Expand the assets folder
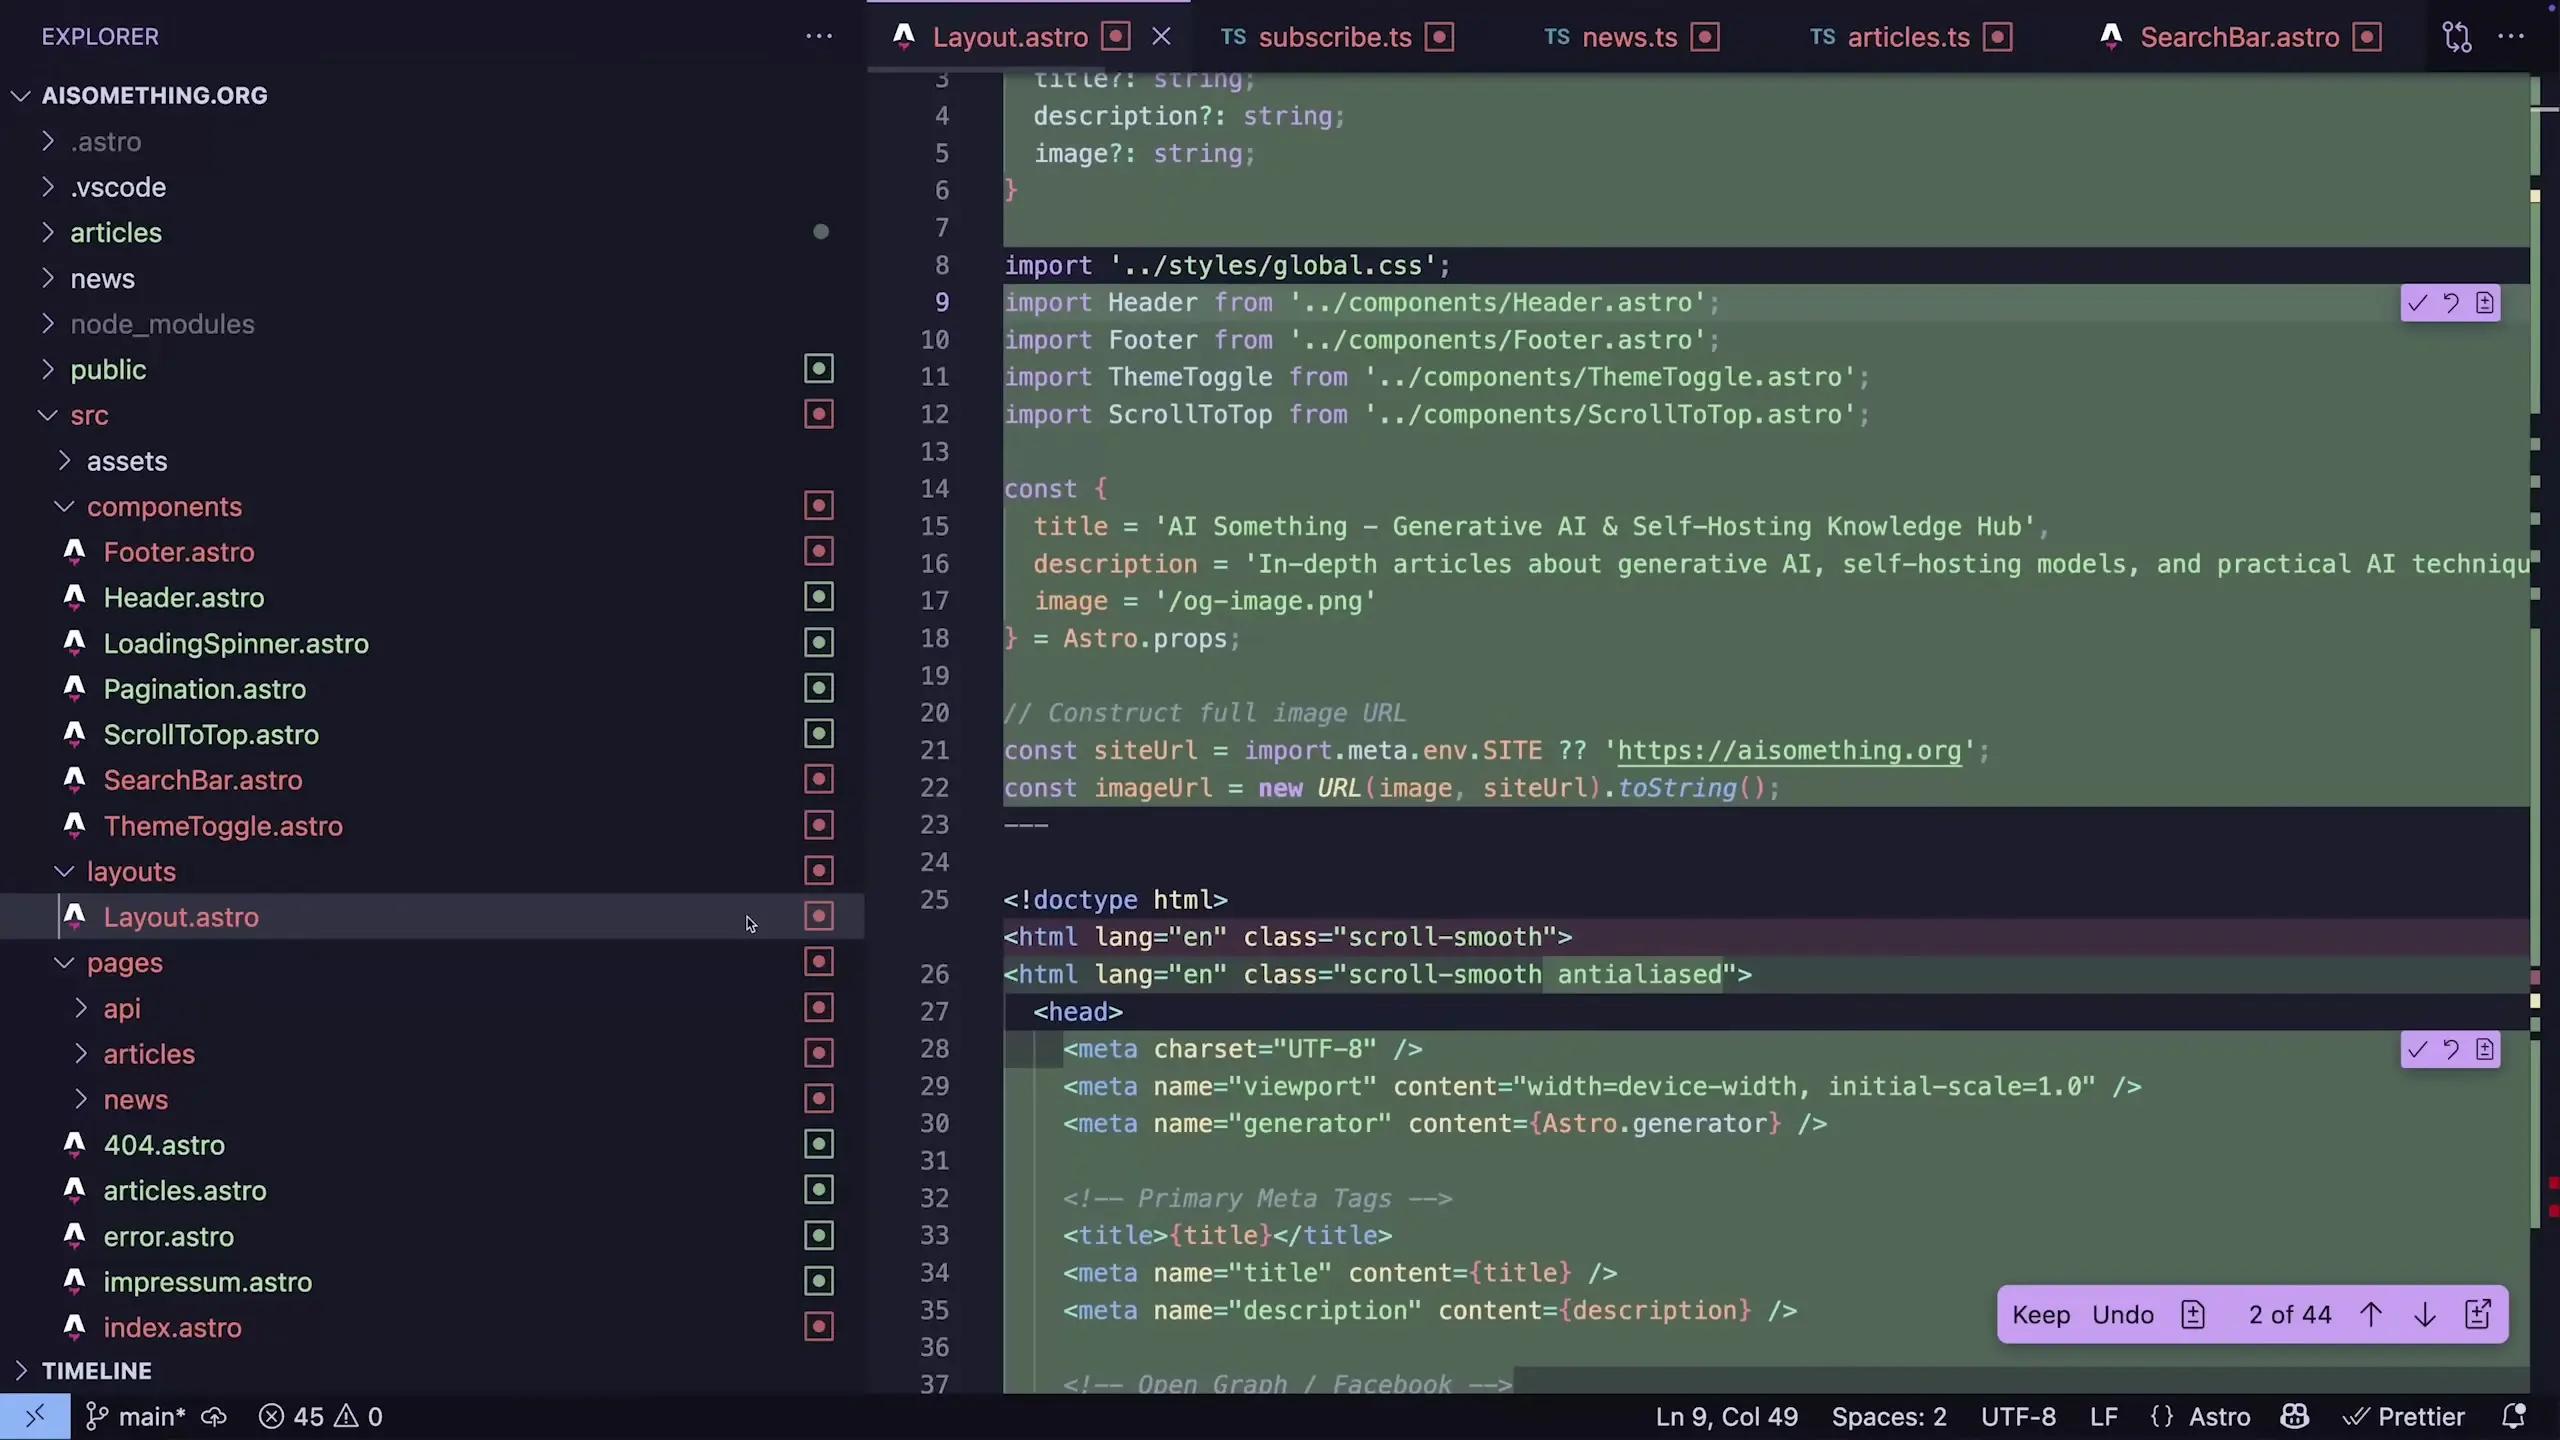Image resolution: width=2560 pixels, height=1440 pixels. click(x=432, y=461)
